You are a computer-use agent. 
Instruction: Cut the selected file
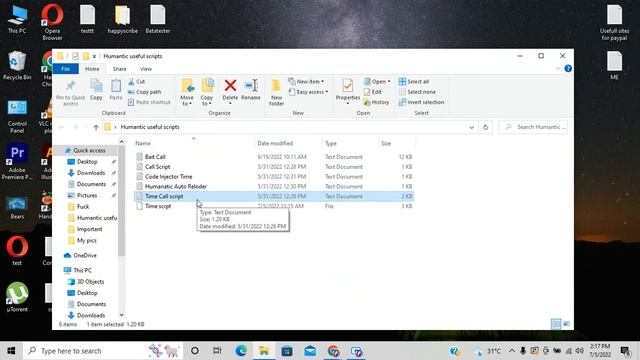[x=137, y=82]
